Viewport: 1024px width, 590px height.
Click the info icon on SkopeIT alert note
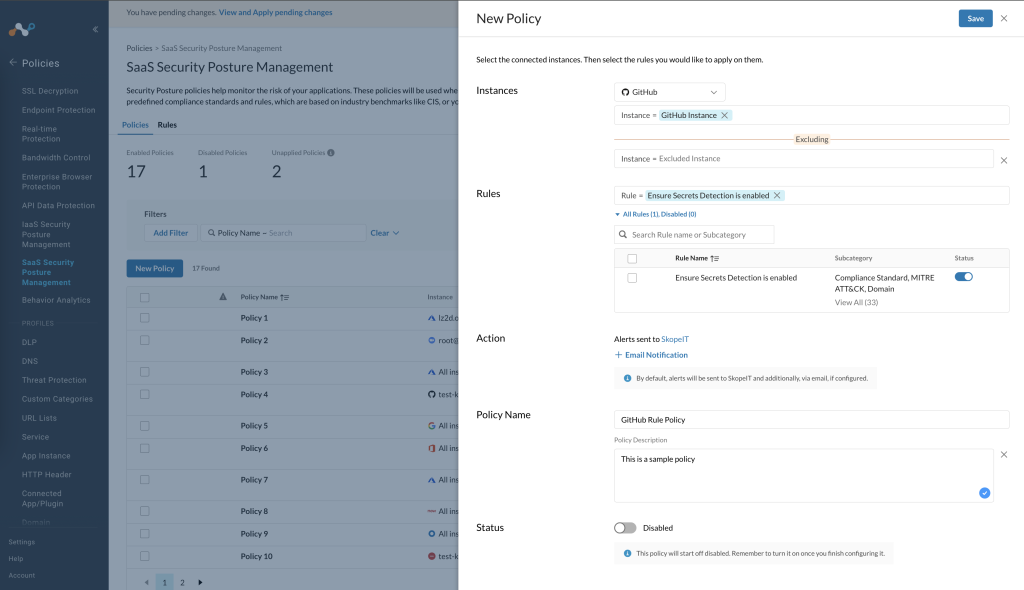click(628, 378)
